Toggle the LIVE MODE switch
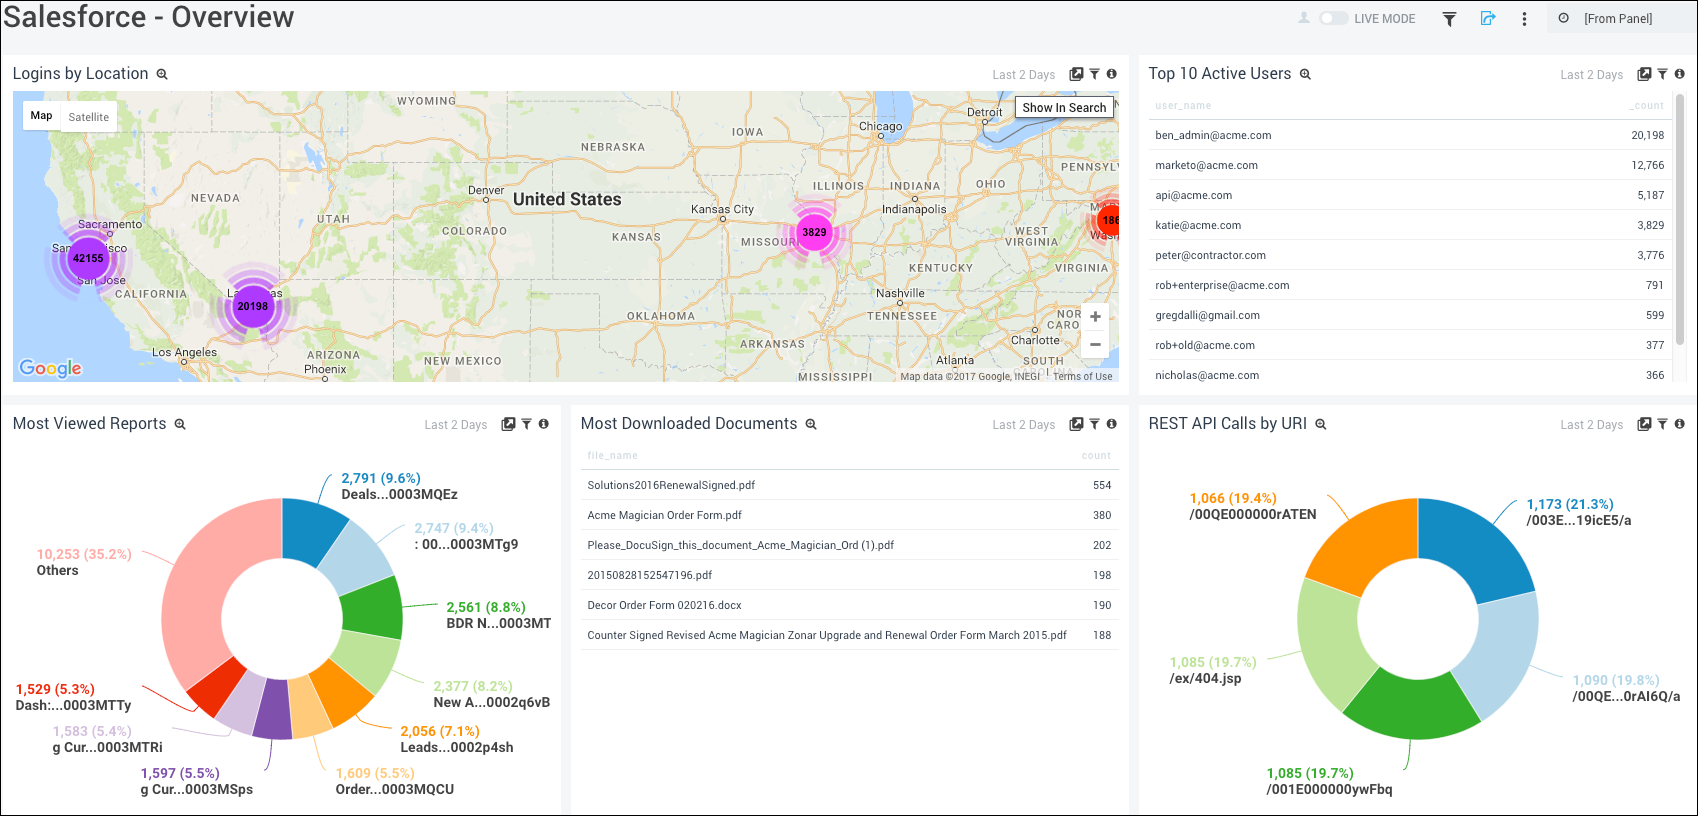Screen dimensions: 1698x816 click(x=1333, y=18)
